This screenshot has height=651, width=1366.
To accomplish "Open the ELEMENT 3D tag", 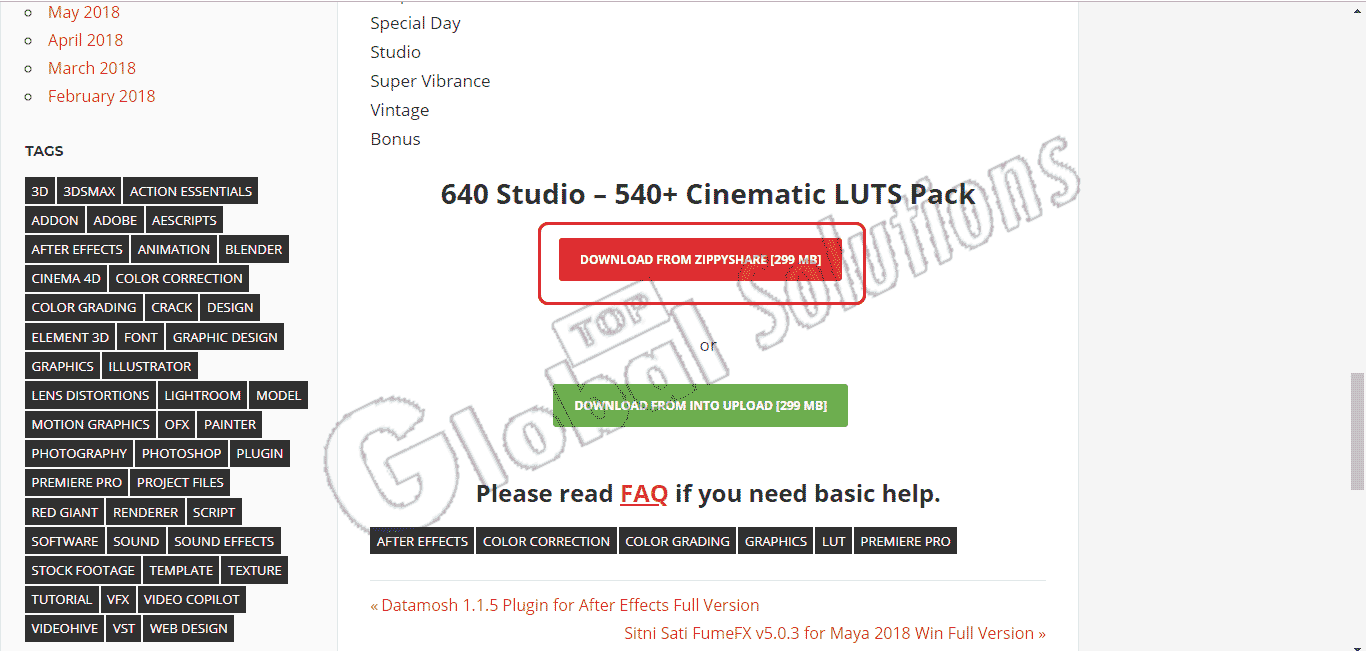I will (70, 337).
